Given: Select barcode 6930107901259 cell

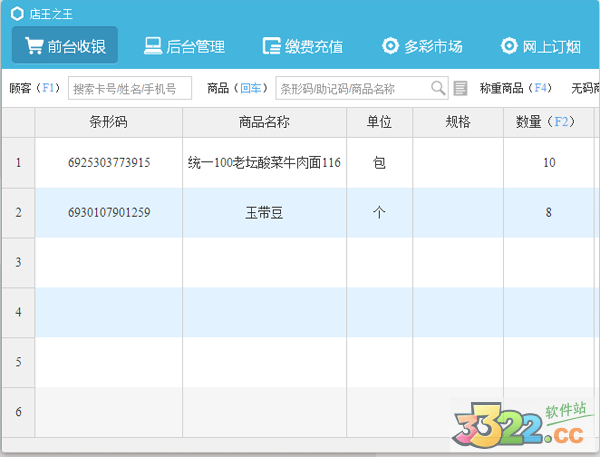Looking at the screenshot, I should [x=109, y=212].
